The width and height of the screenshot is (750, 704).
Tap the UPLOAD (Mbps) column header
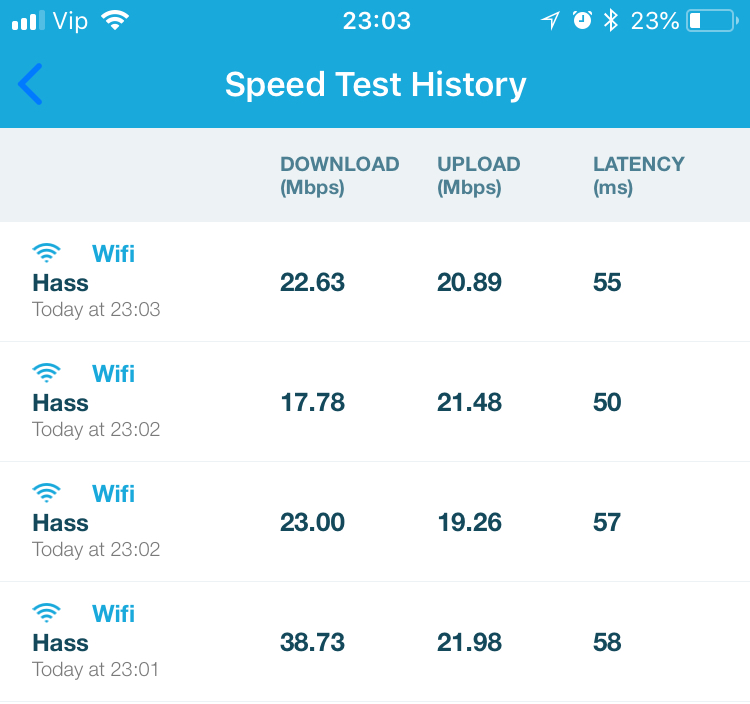tap(478, 175)
